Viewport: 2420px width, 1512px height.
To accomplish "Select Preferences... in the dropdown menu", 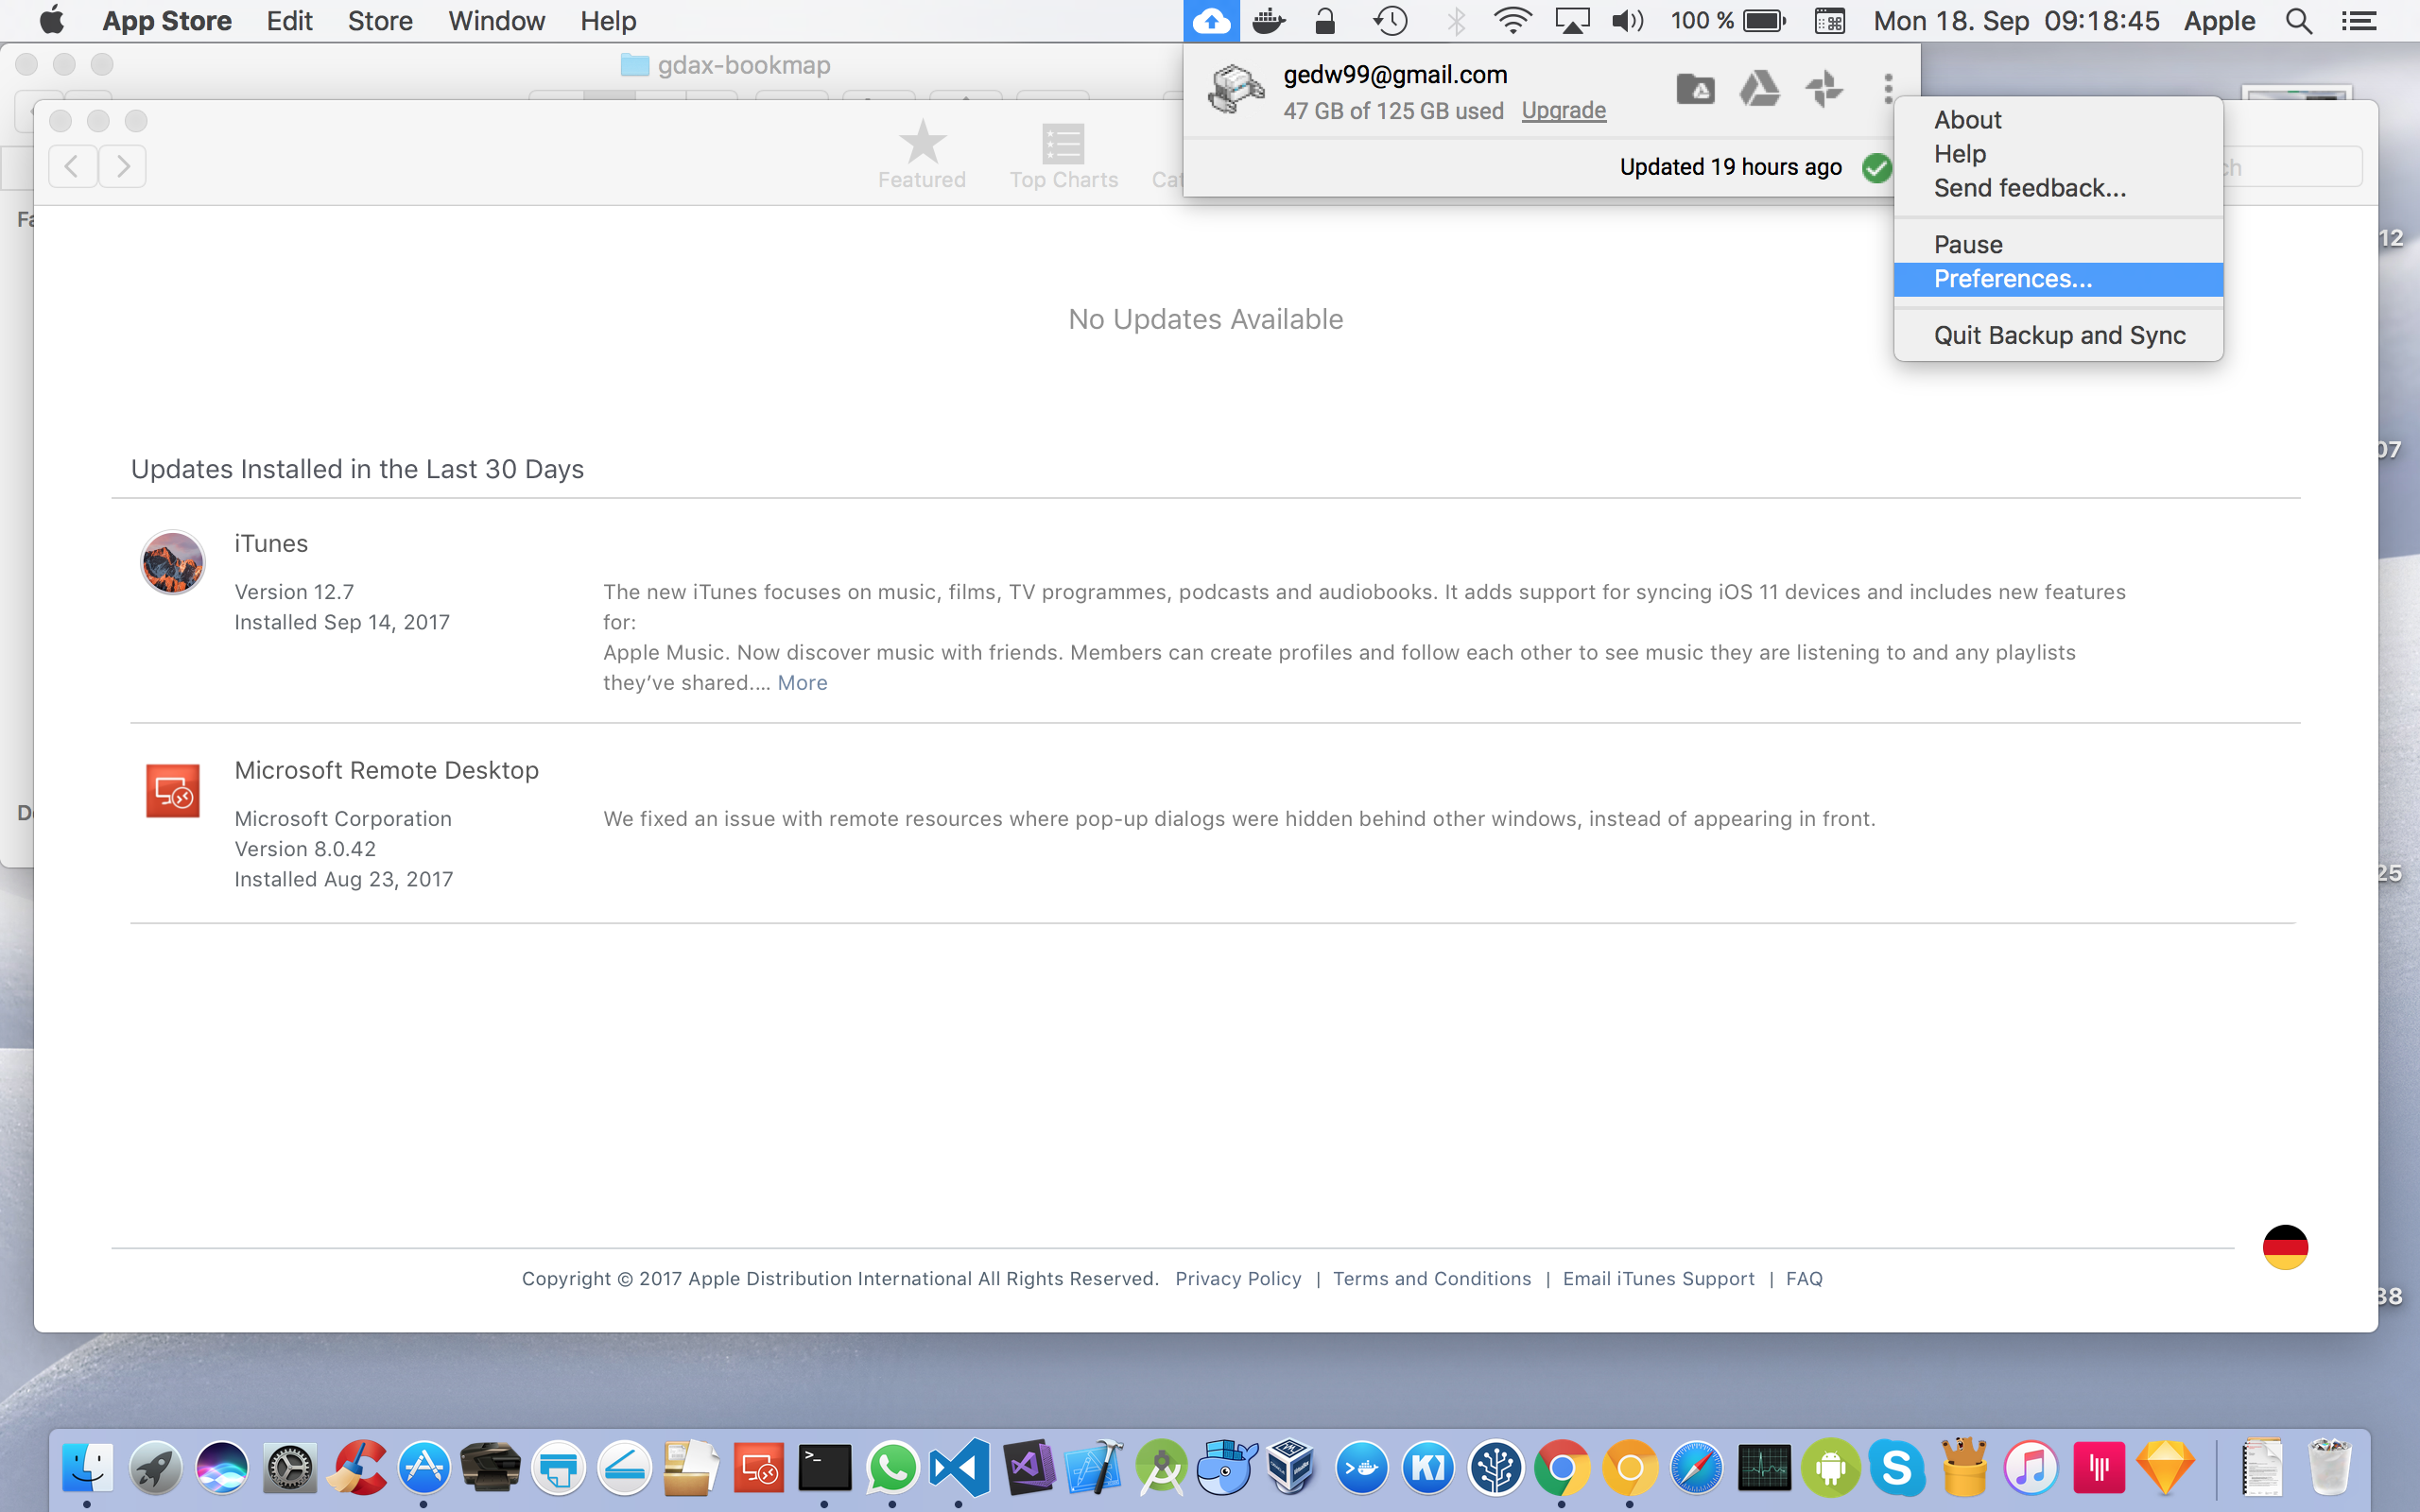I will (2012, 279).
